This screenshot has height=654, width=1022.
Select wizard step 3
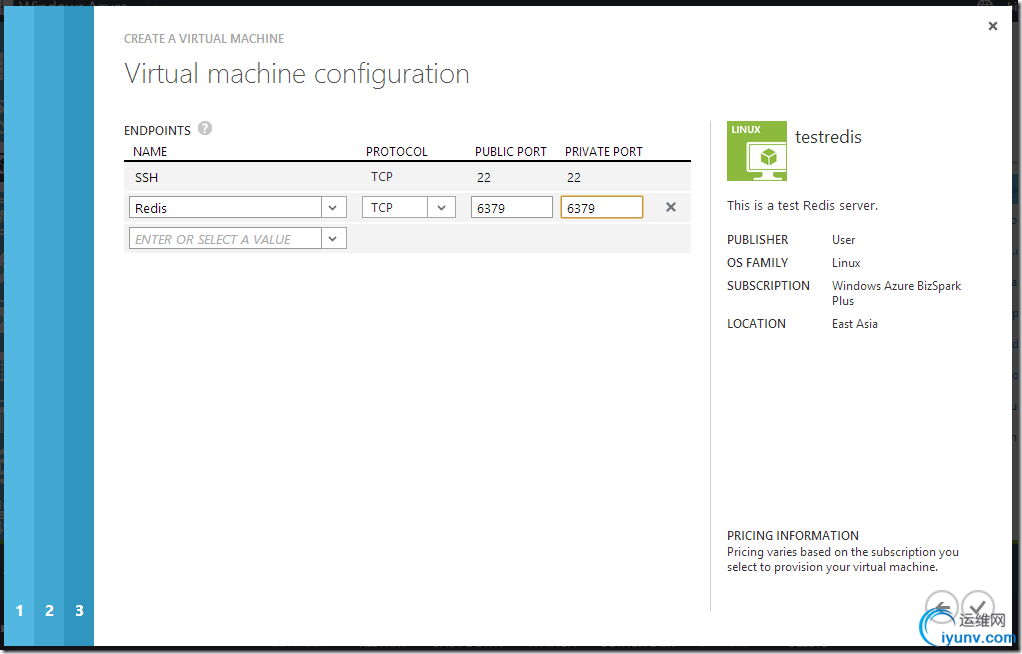coord(80,611)
